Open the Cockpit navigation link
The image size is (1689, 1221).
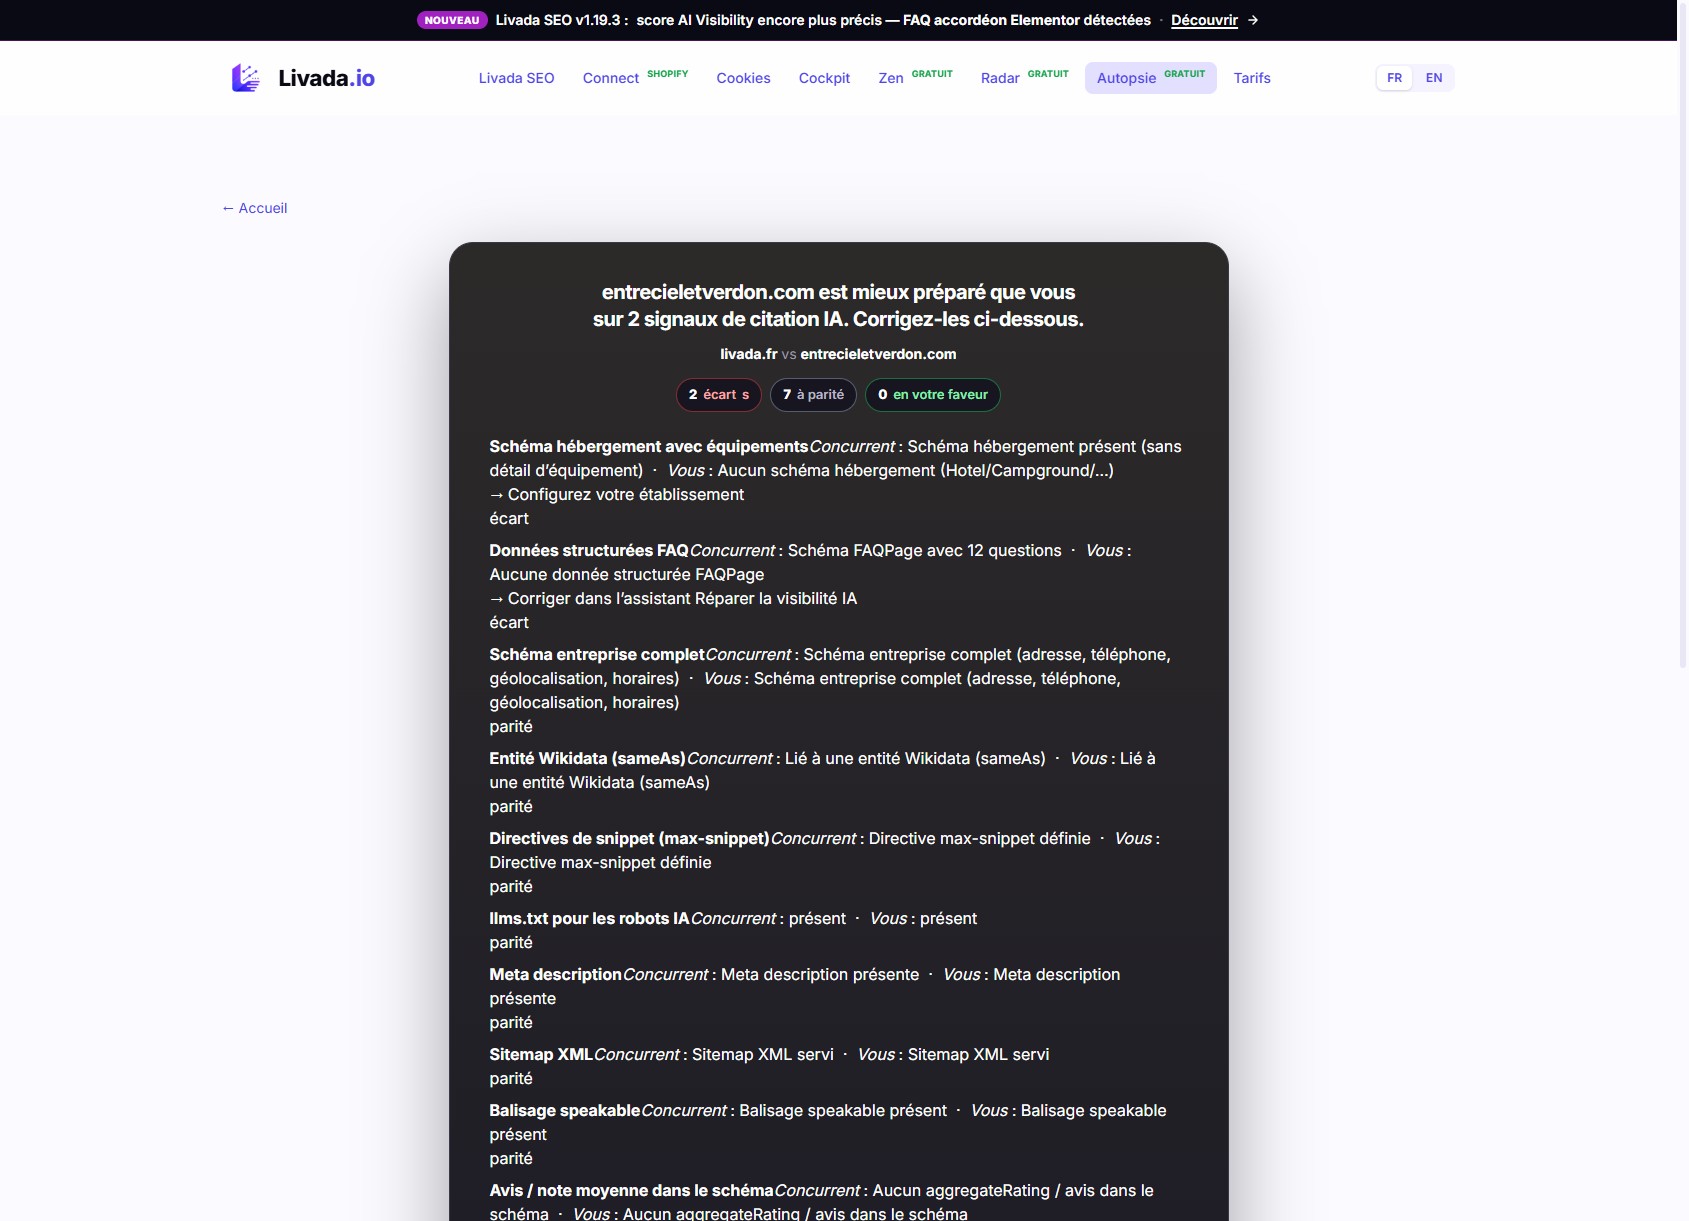coord(824,78)
